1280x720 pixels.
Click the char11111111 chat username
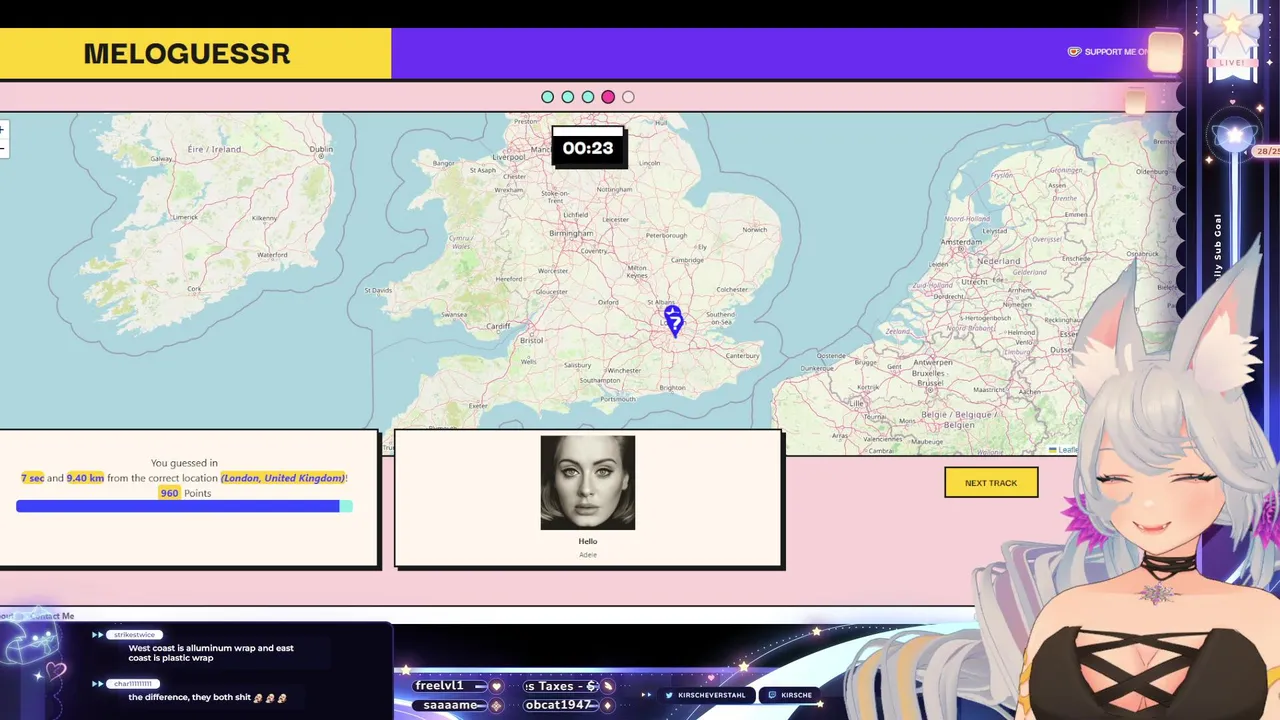click(134, 684)
